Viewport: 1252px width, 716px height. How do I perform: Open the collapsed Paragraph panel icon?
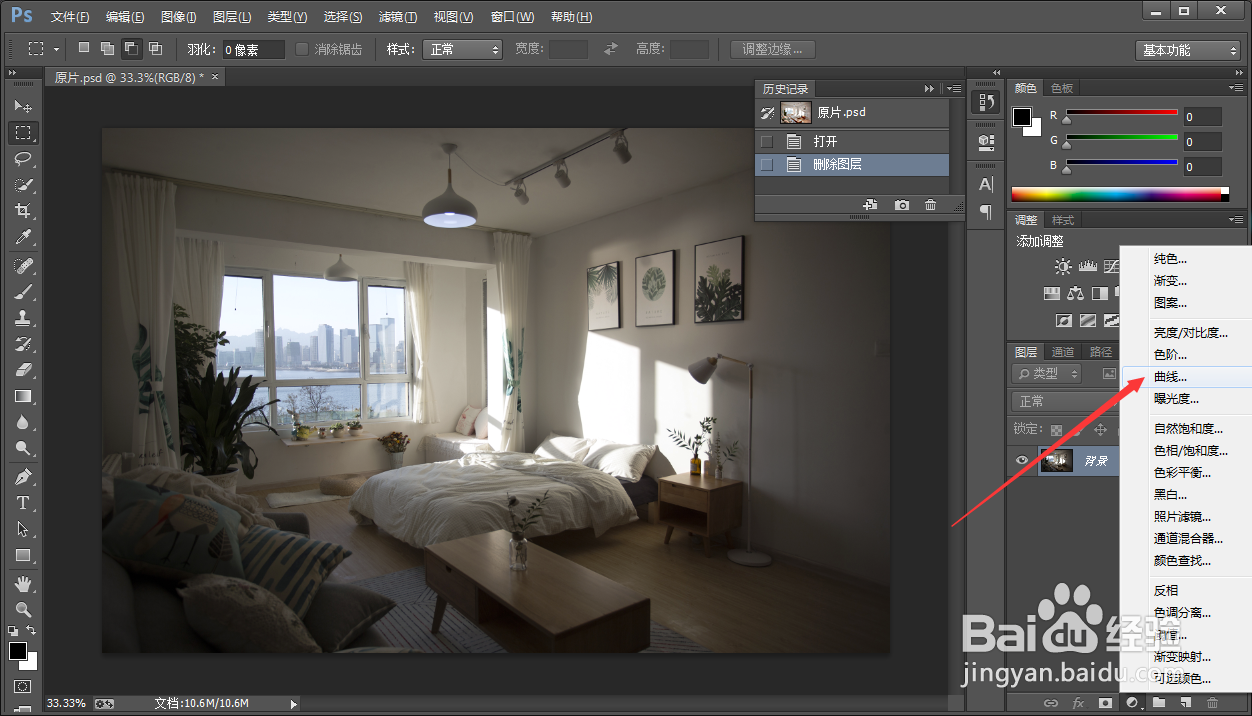pyautogui.click(x=986, y=212)
